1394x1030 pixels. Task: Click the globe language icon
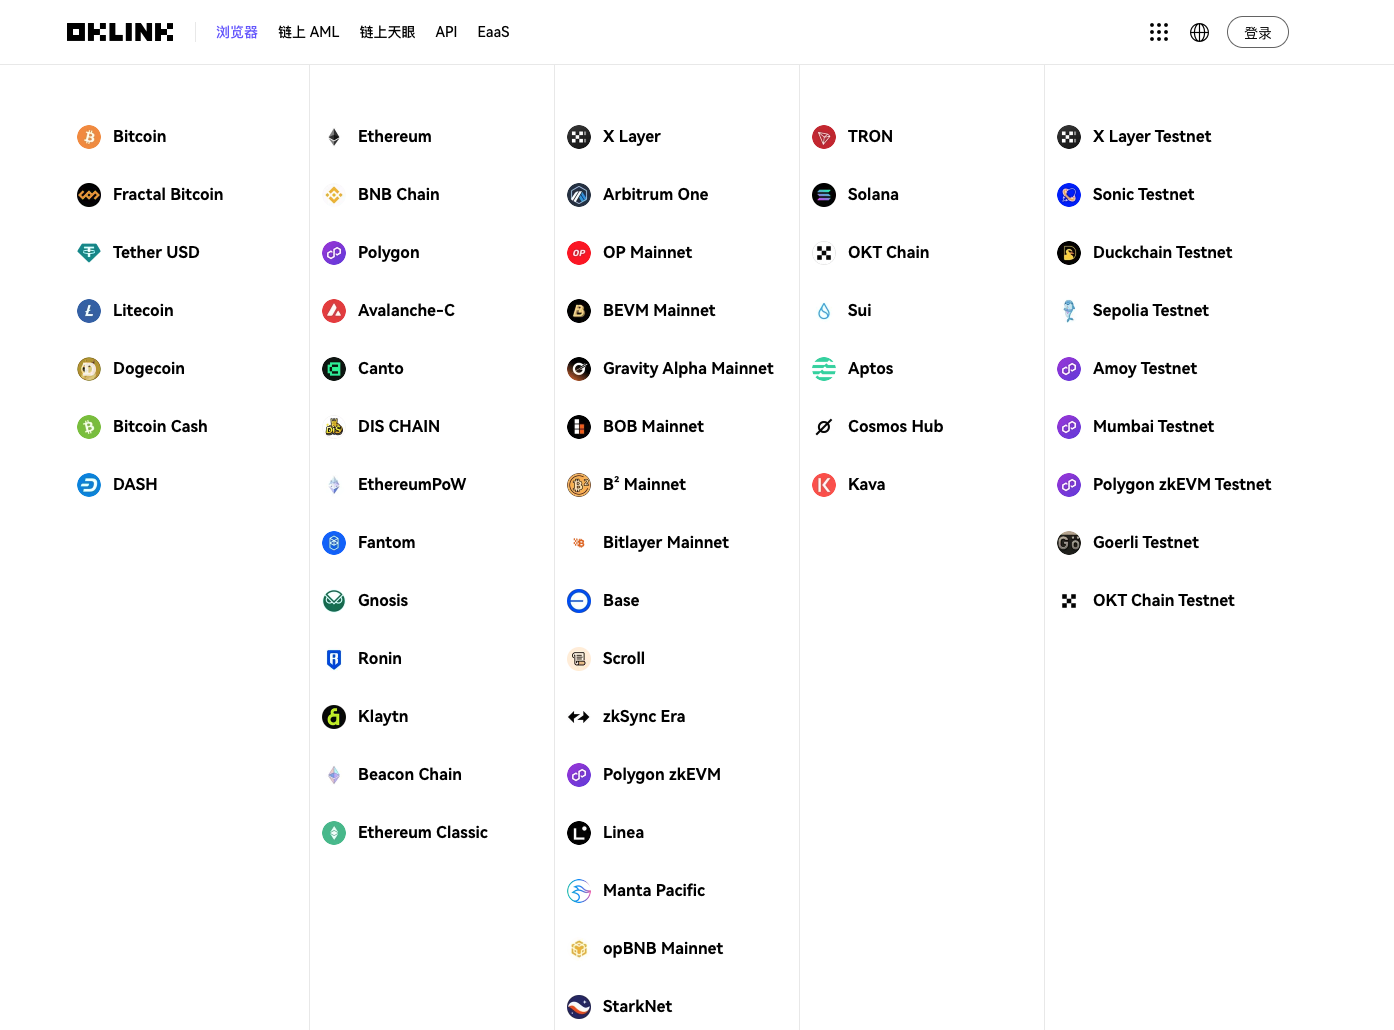(x=1200, y=32)
